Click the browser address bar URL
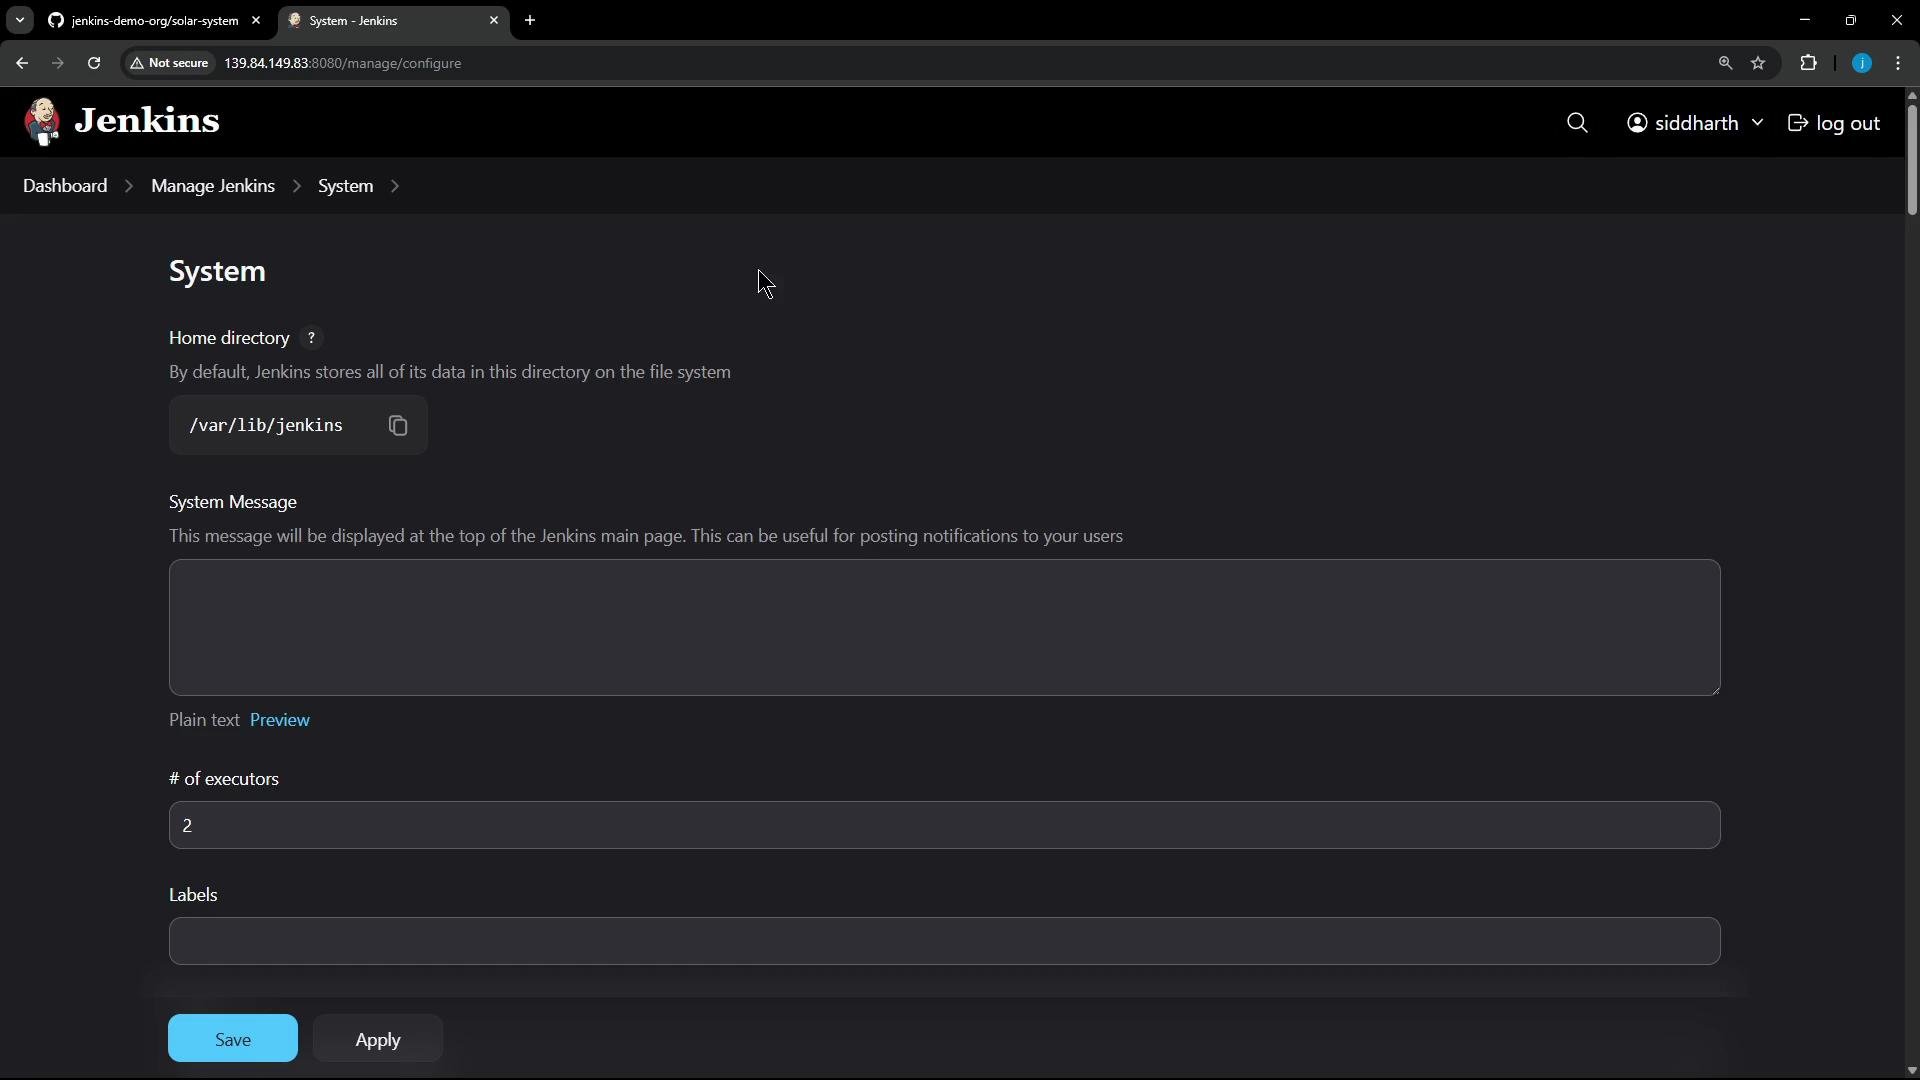 [x=342, y=63]
